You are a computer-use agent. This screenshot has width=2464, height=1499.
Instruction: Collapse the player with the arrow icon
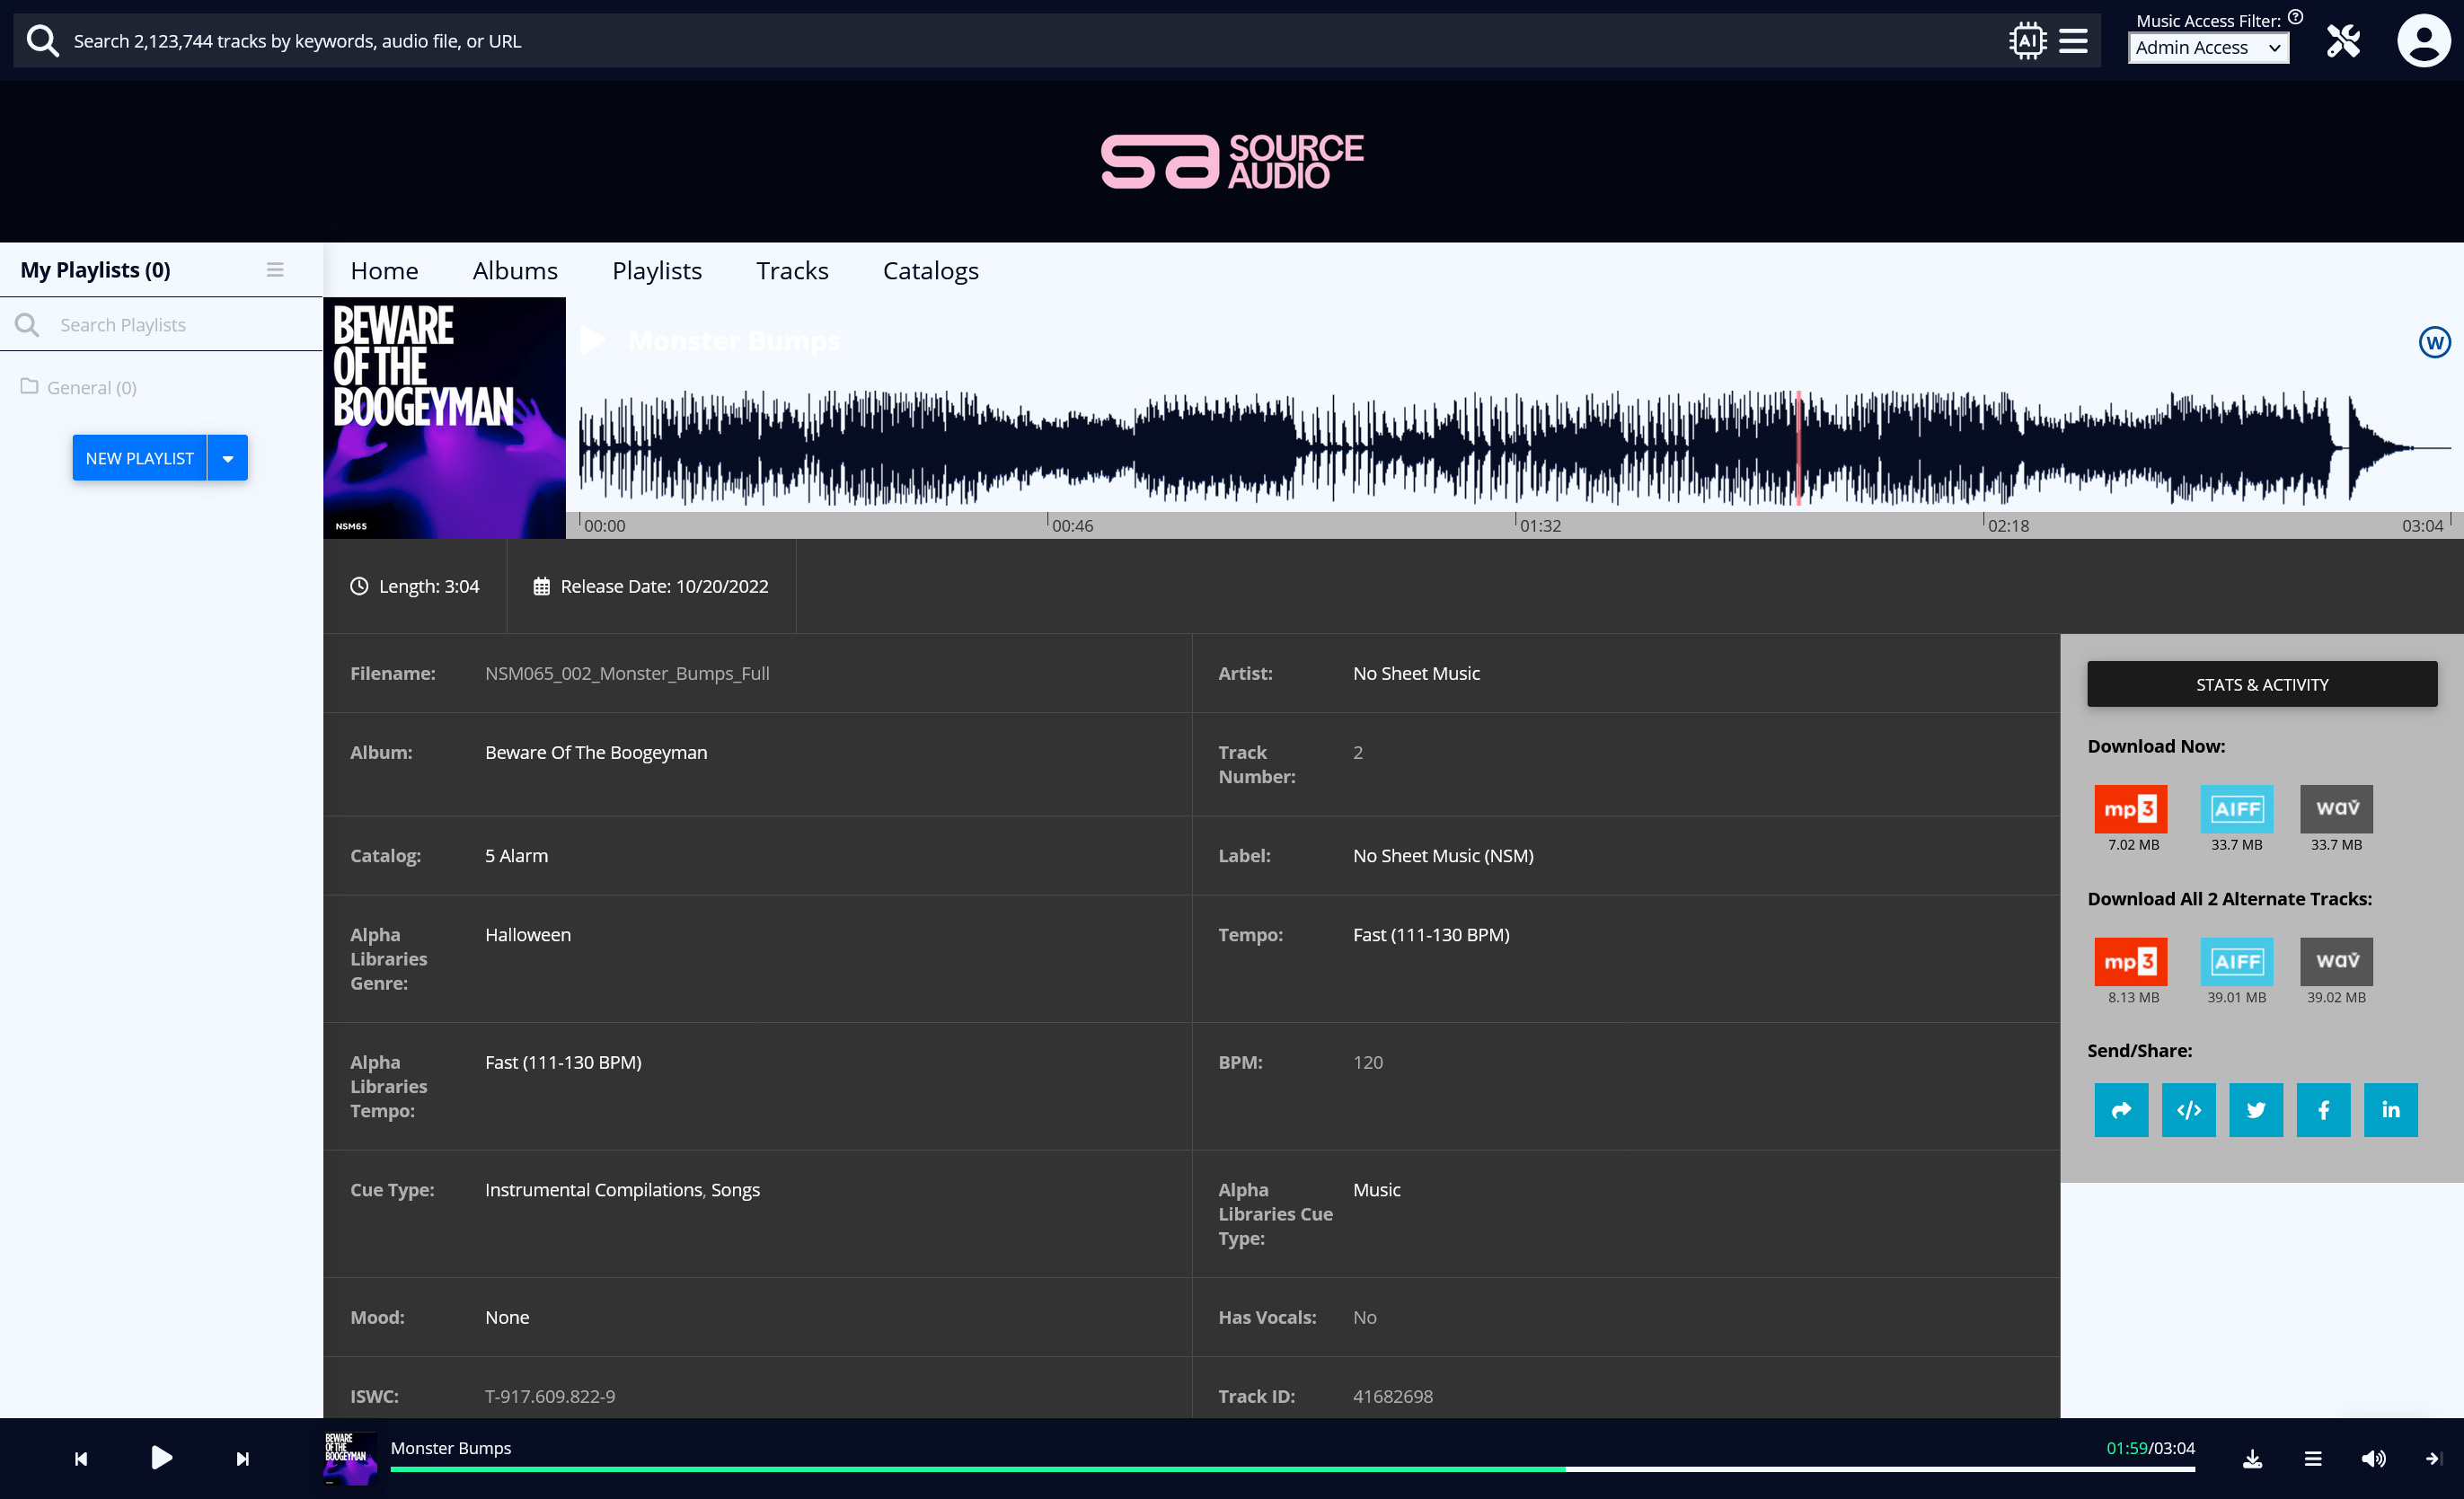[x=2434, y=1459]
